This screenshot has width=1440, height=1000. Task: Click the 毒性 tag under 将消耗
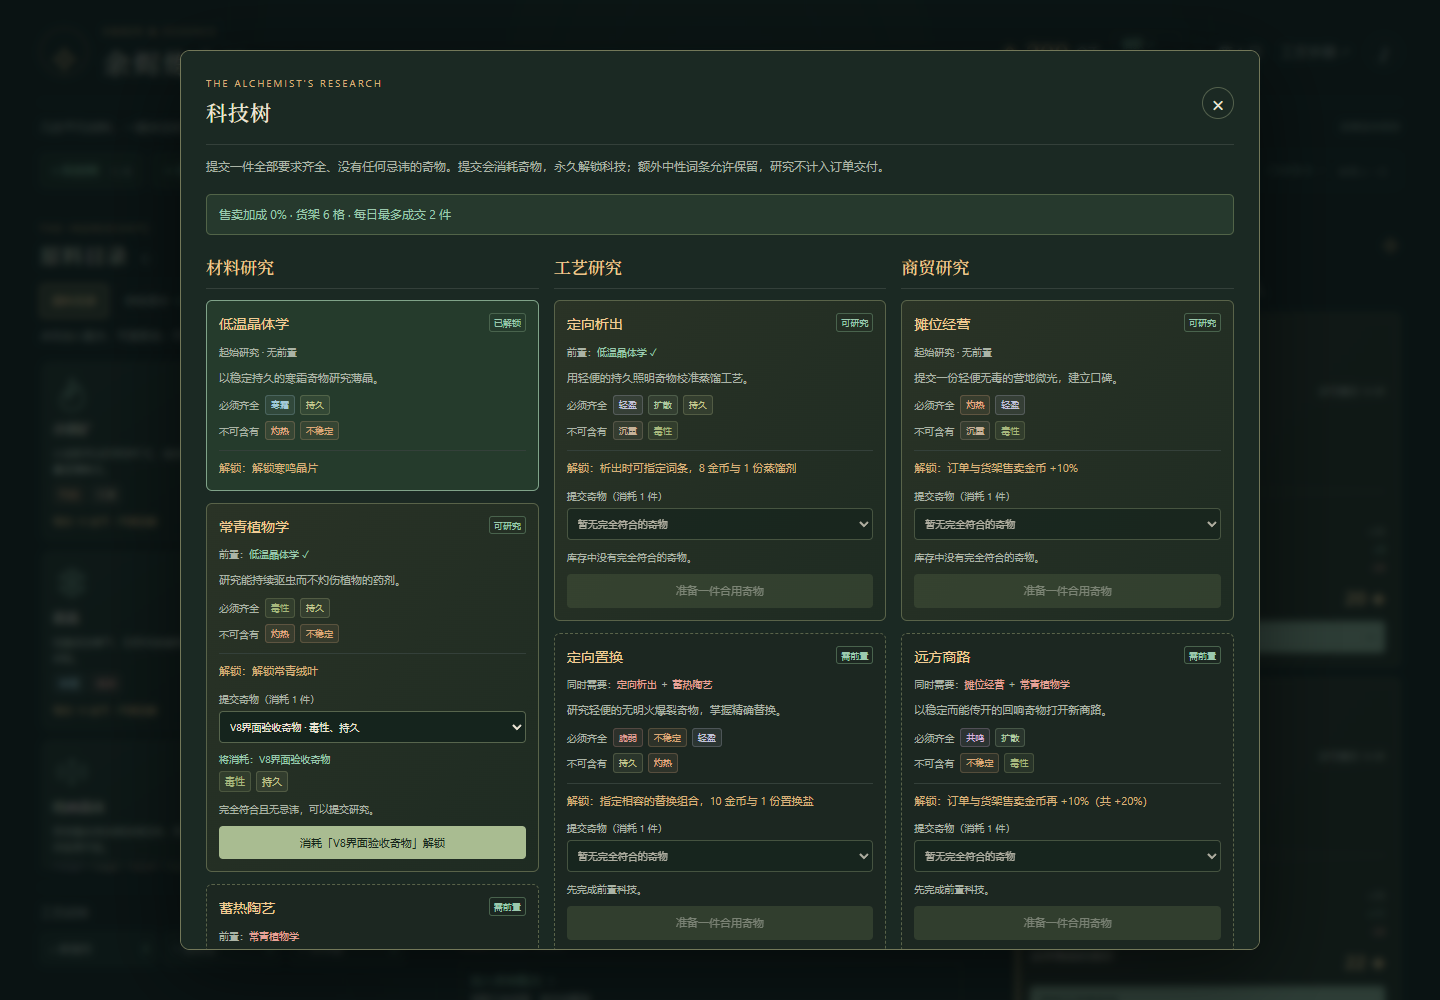tap(235, 782)
